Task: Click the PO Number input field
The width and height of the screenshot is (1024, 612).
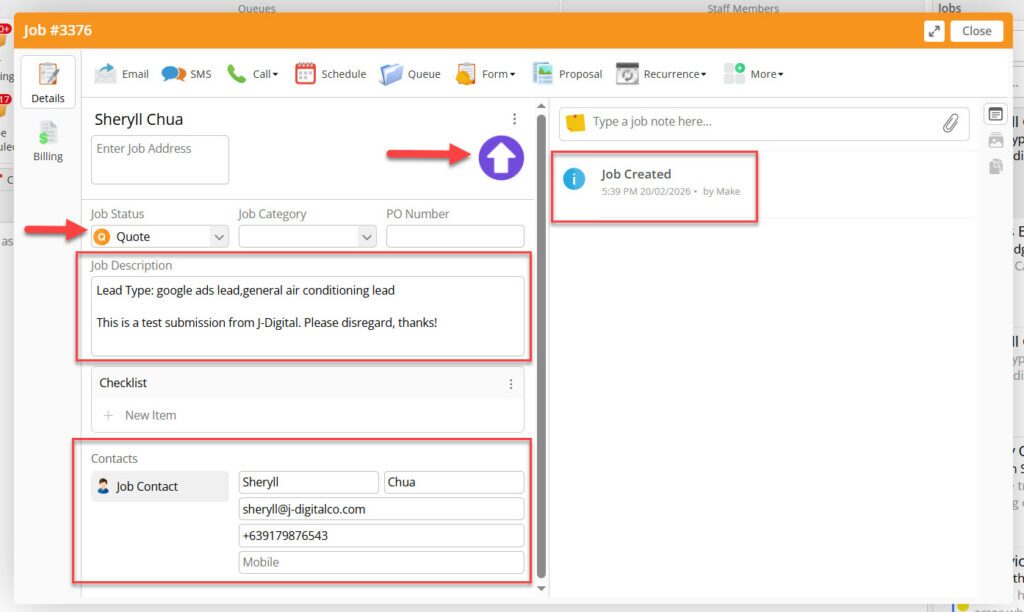Action: point(455,237)
